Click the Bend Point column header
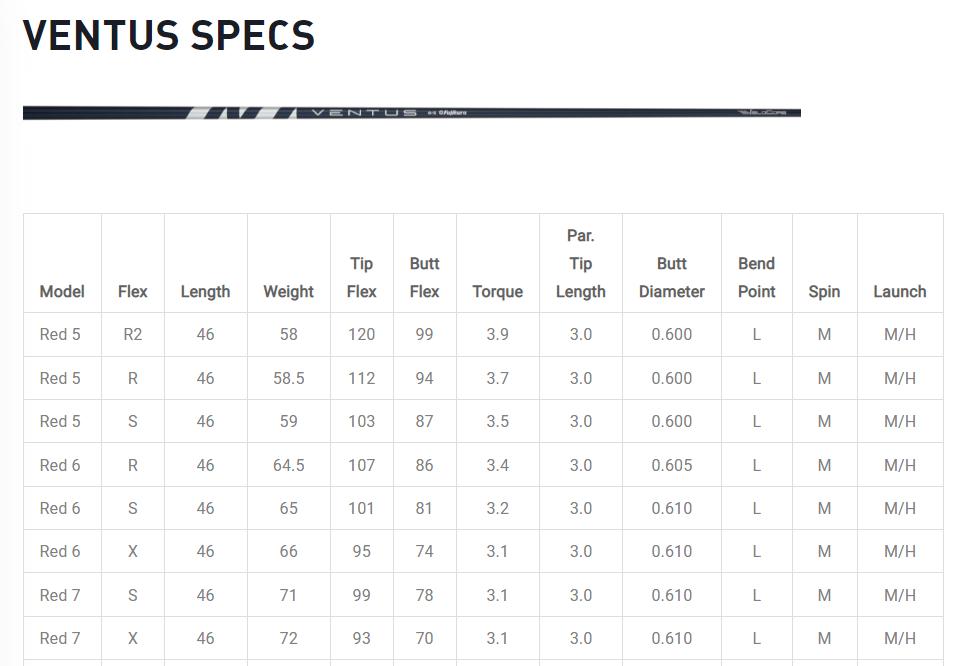This screenshot has width=956, height=666. coord(756,278)
